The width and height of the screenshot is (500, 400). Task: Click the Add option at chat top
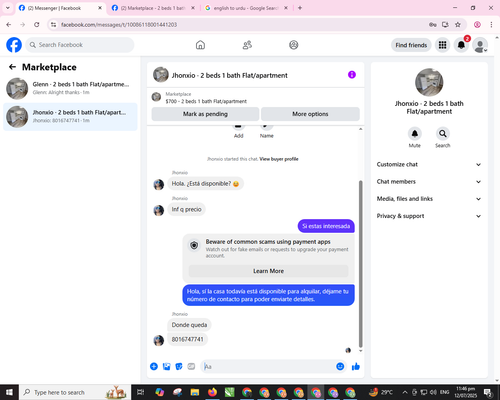click(x=238, y=131)
